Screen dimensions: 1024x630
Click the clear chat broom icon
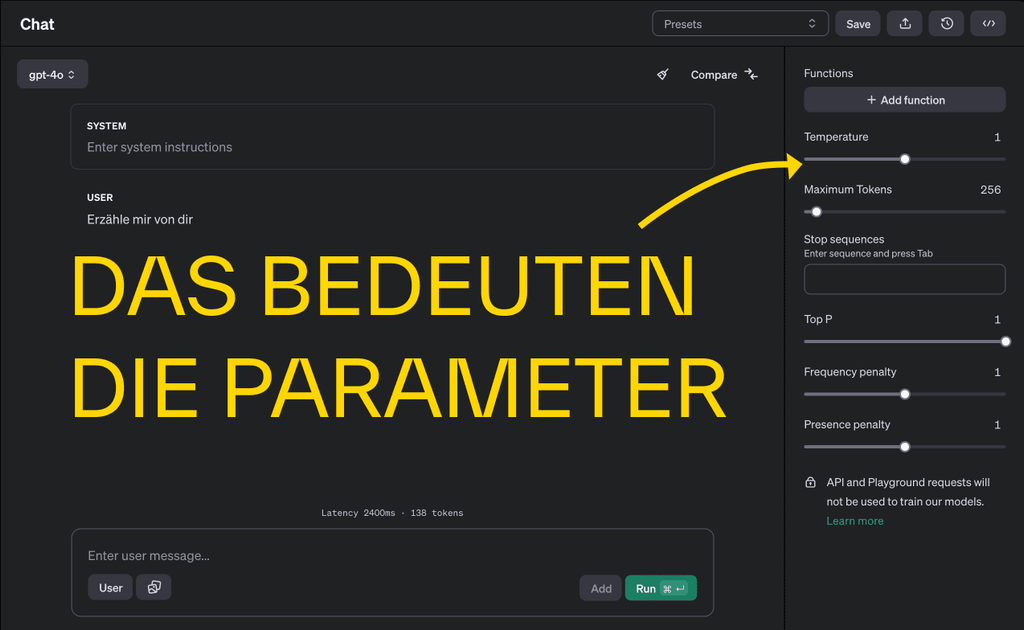[x=662, y=75]
